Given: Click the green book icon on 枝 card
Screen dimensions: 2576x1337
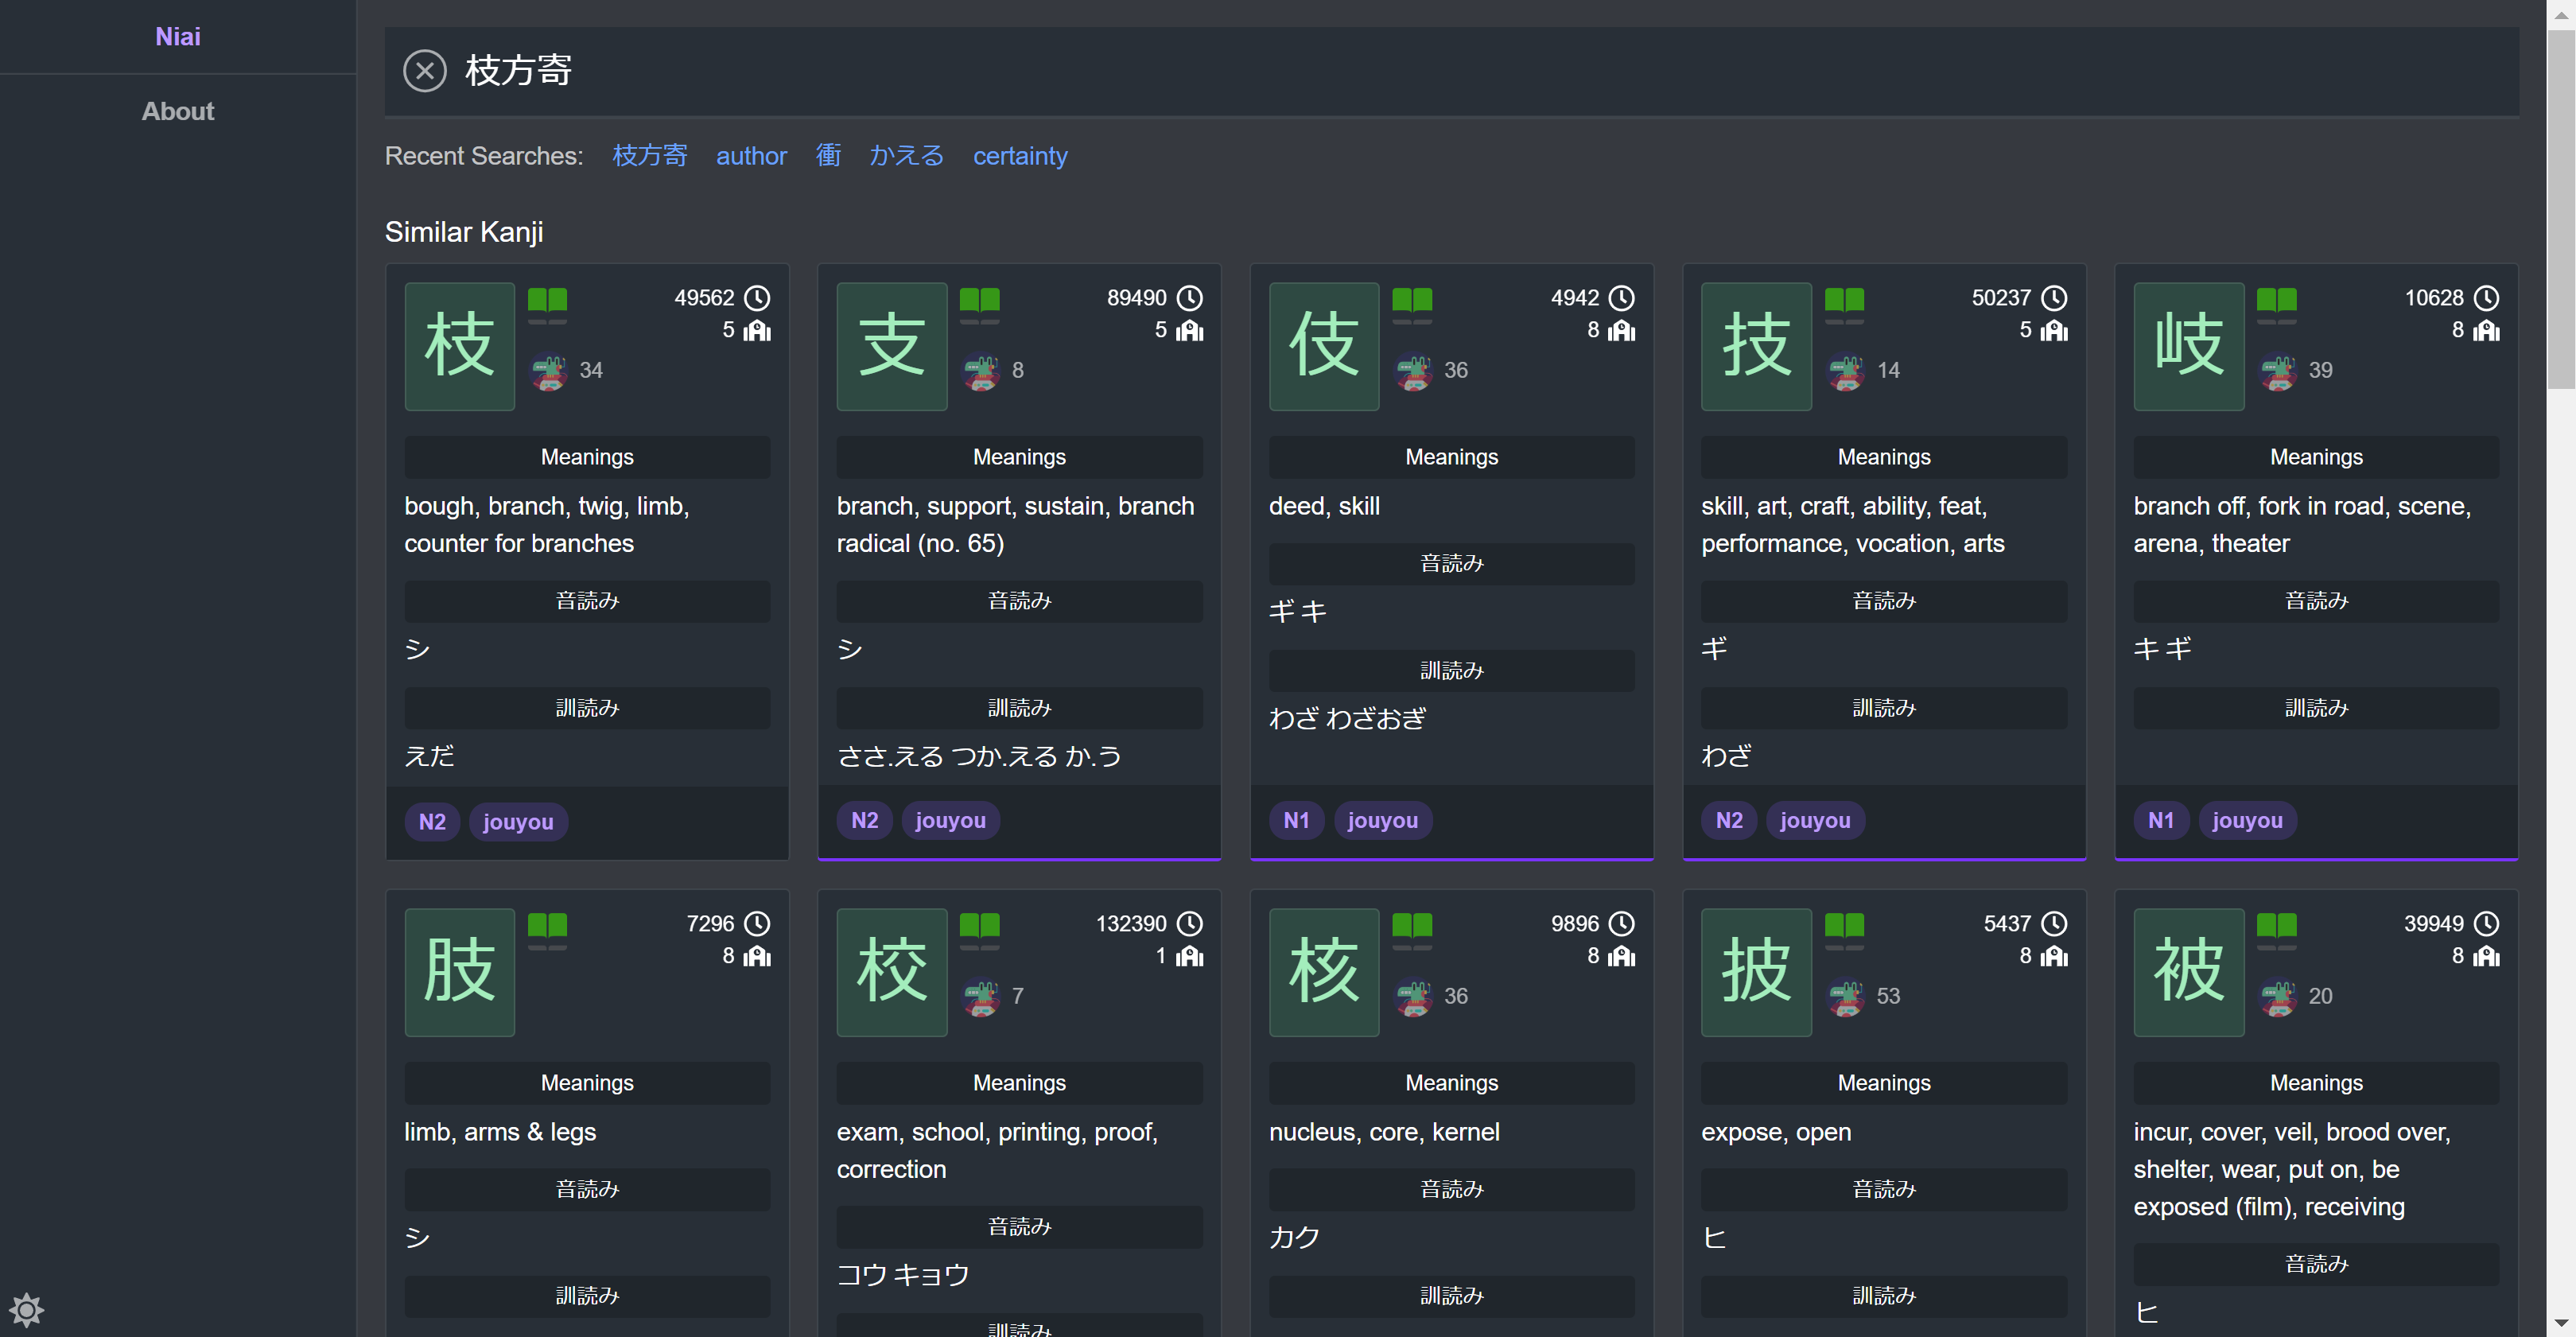Looking at the screenshot, I should pyautogui.click(x=547, y=299).
